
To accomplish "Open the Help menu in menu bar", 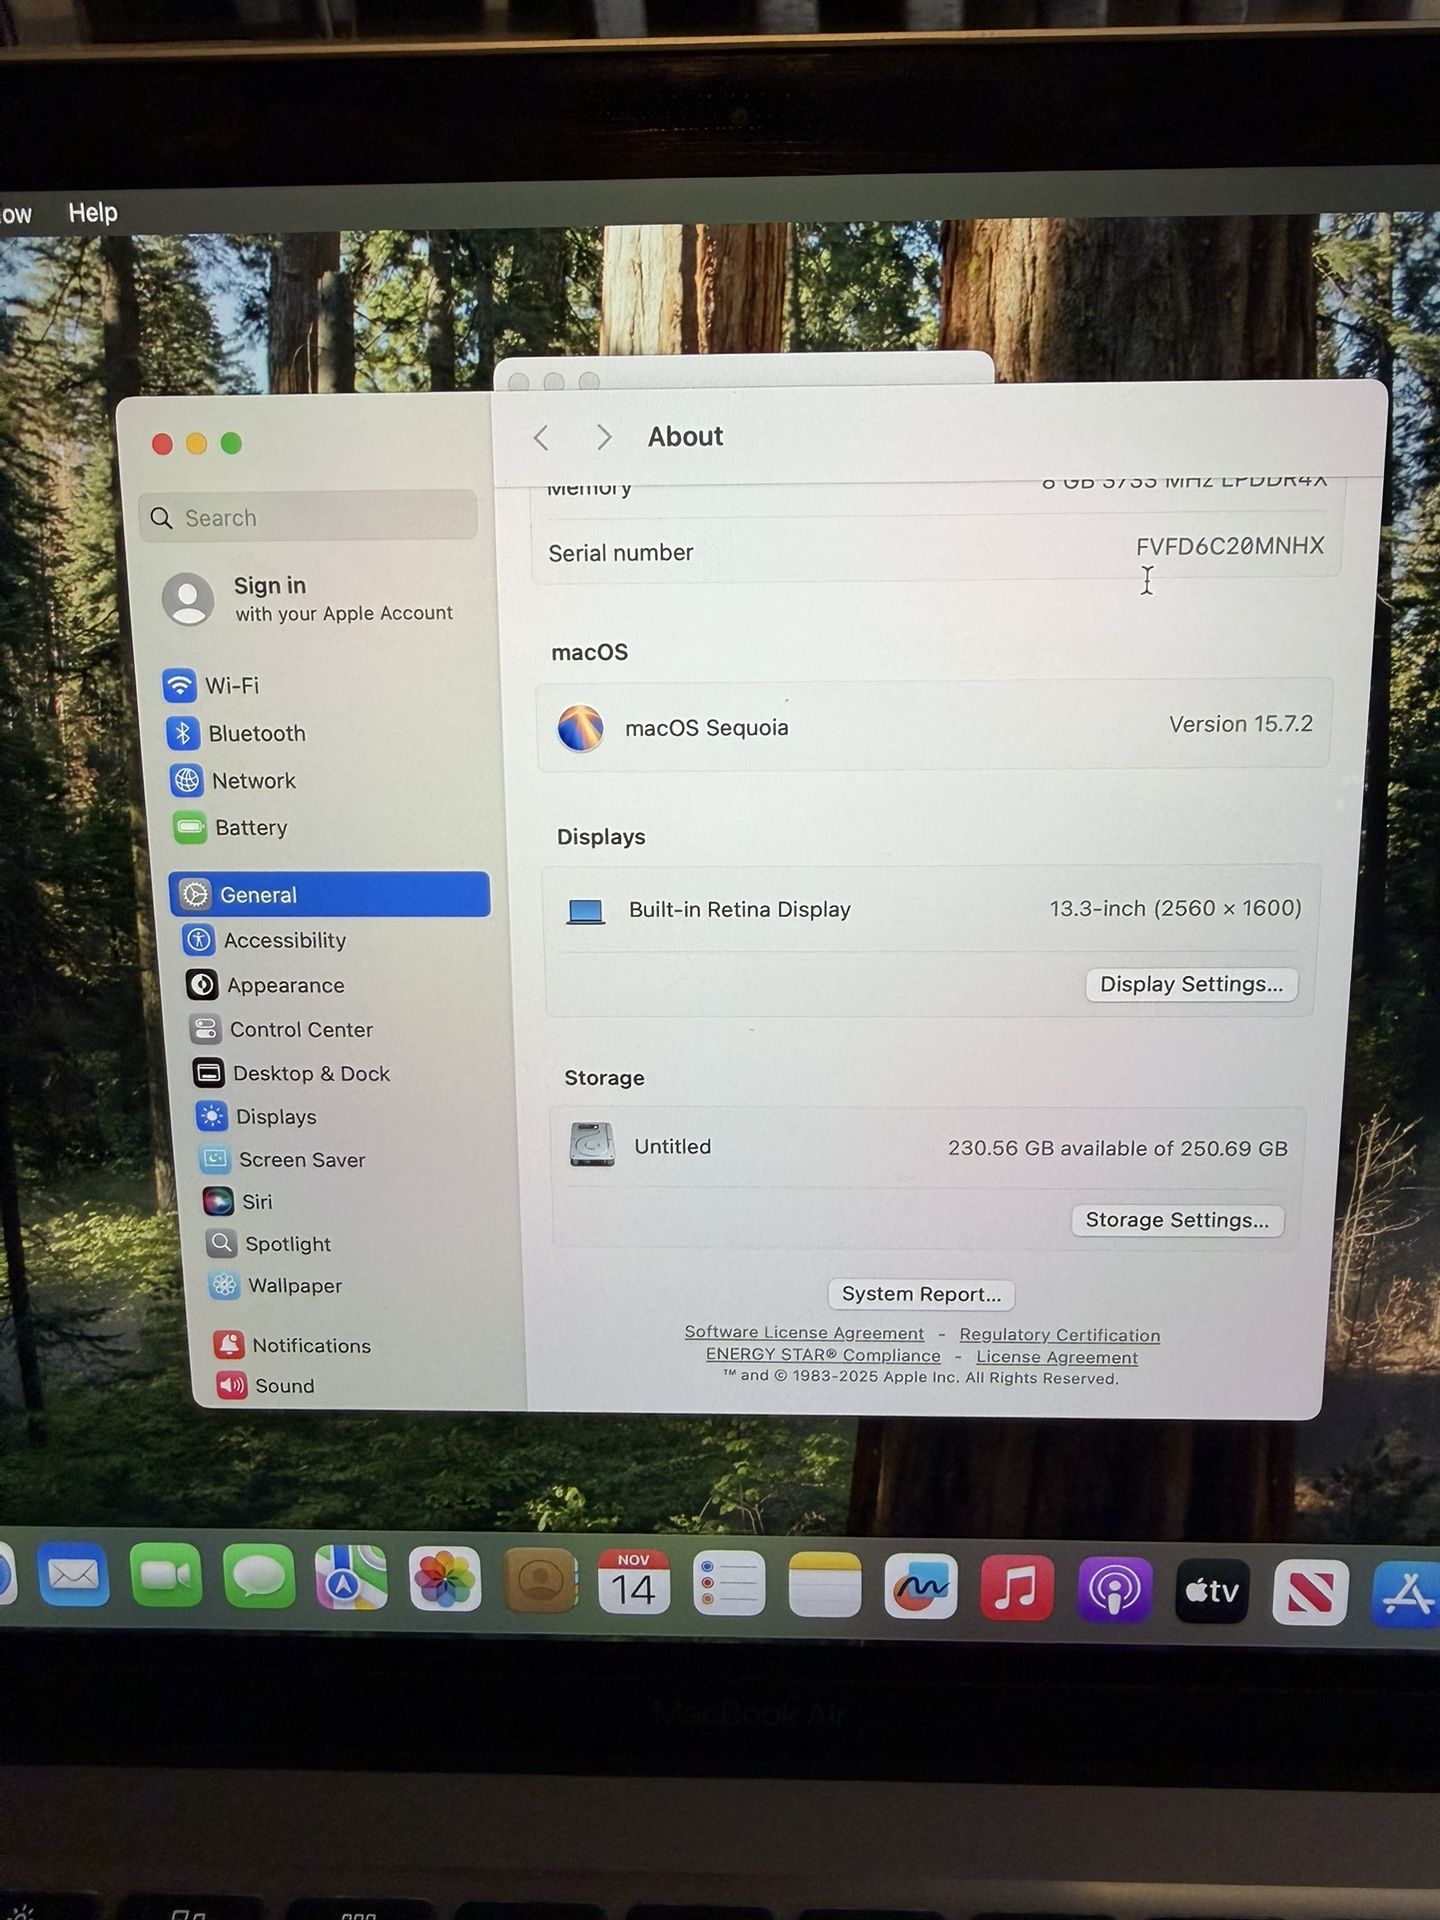I will [x=93, y=212].
